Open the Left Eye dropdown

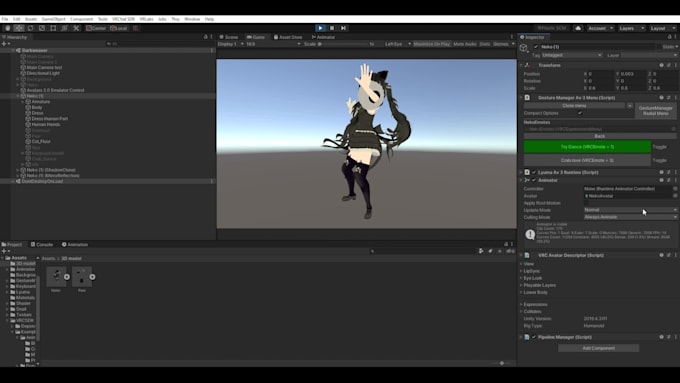[398, 44]
